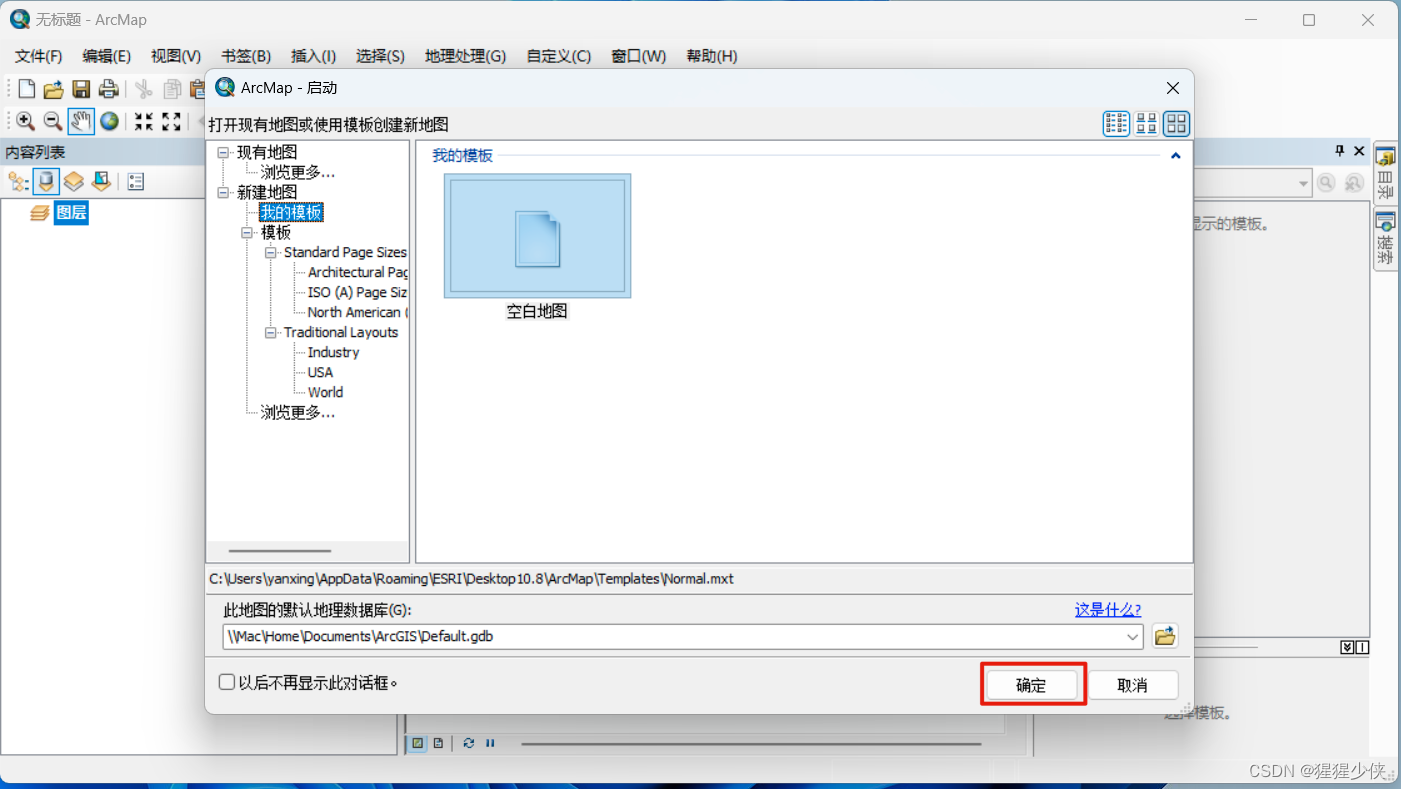Click the layout view icon at bottom
This screenshot has width=1401, height=789.
pyautogui.click(x=438, y=743)
